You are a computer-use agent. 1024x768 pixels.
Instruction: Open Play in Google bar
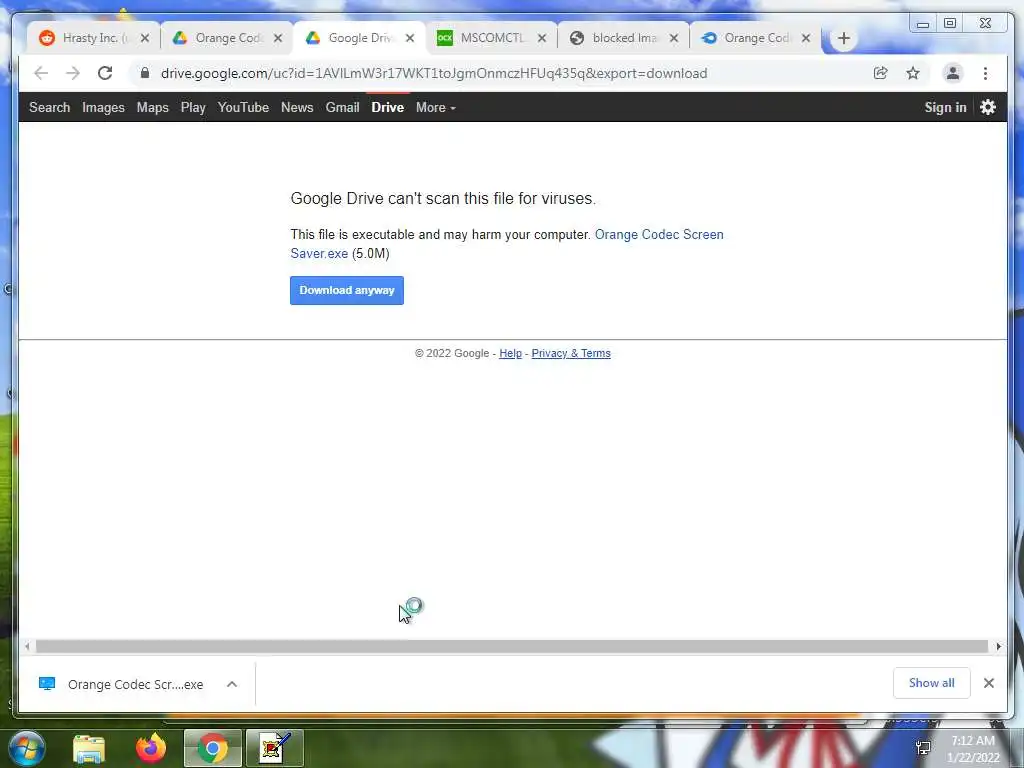[193, 107]
